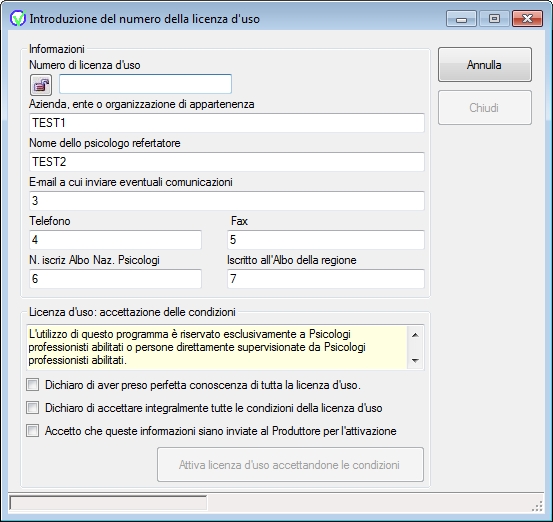Click the application checkmark icon in title bar
Screen dimensions: 553x522
(17, 18)
